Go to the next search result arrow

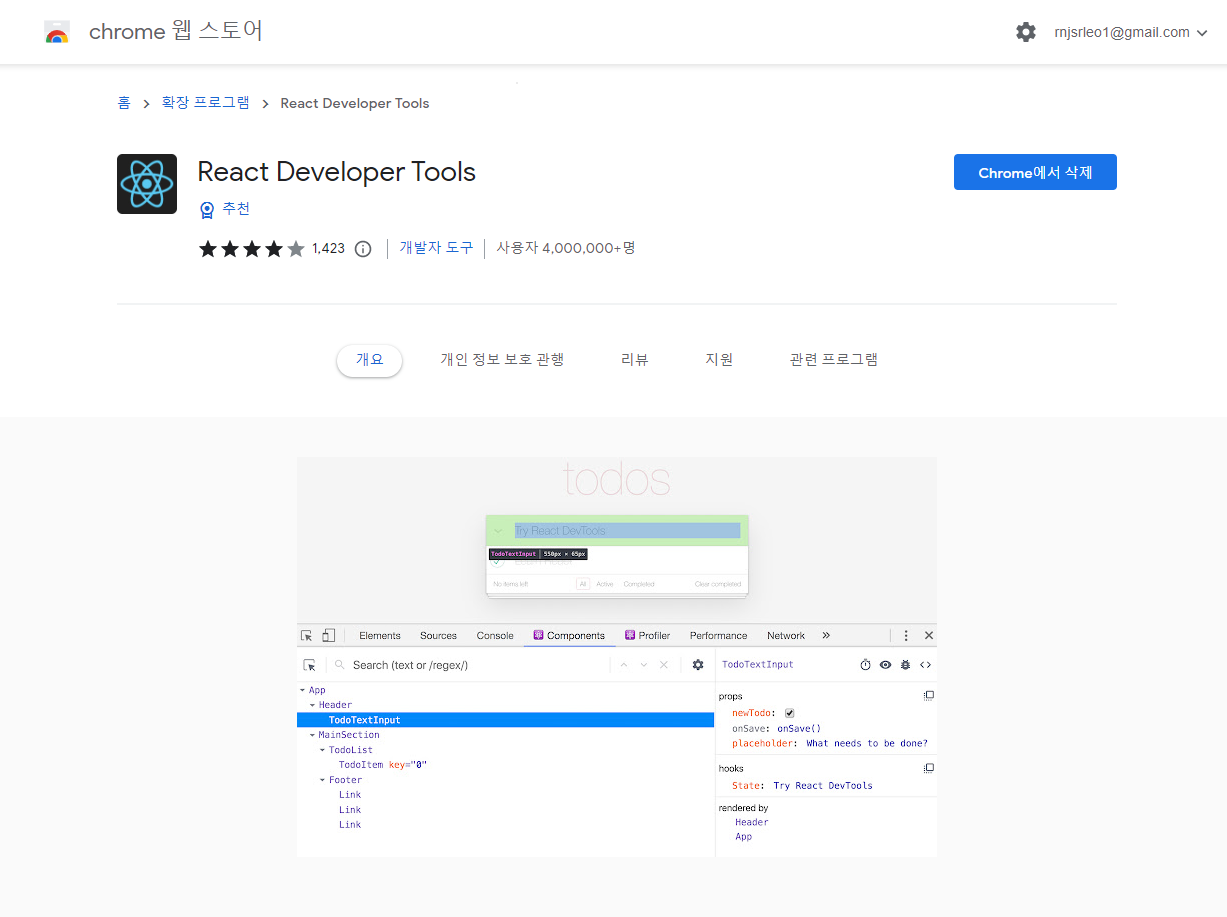tap(644, 665)
